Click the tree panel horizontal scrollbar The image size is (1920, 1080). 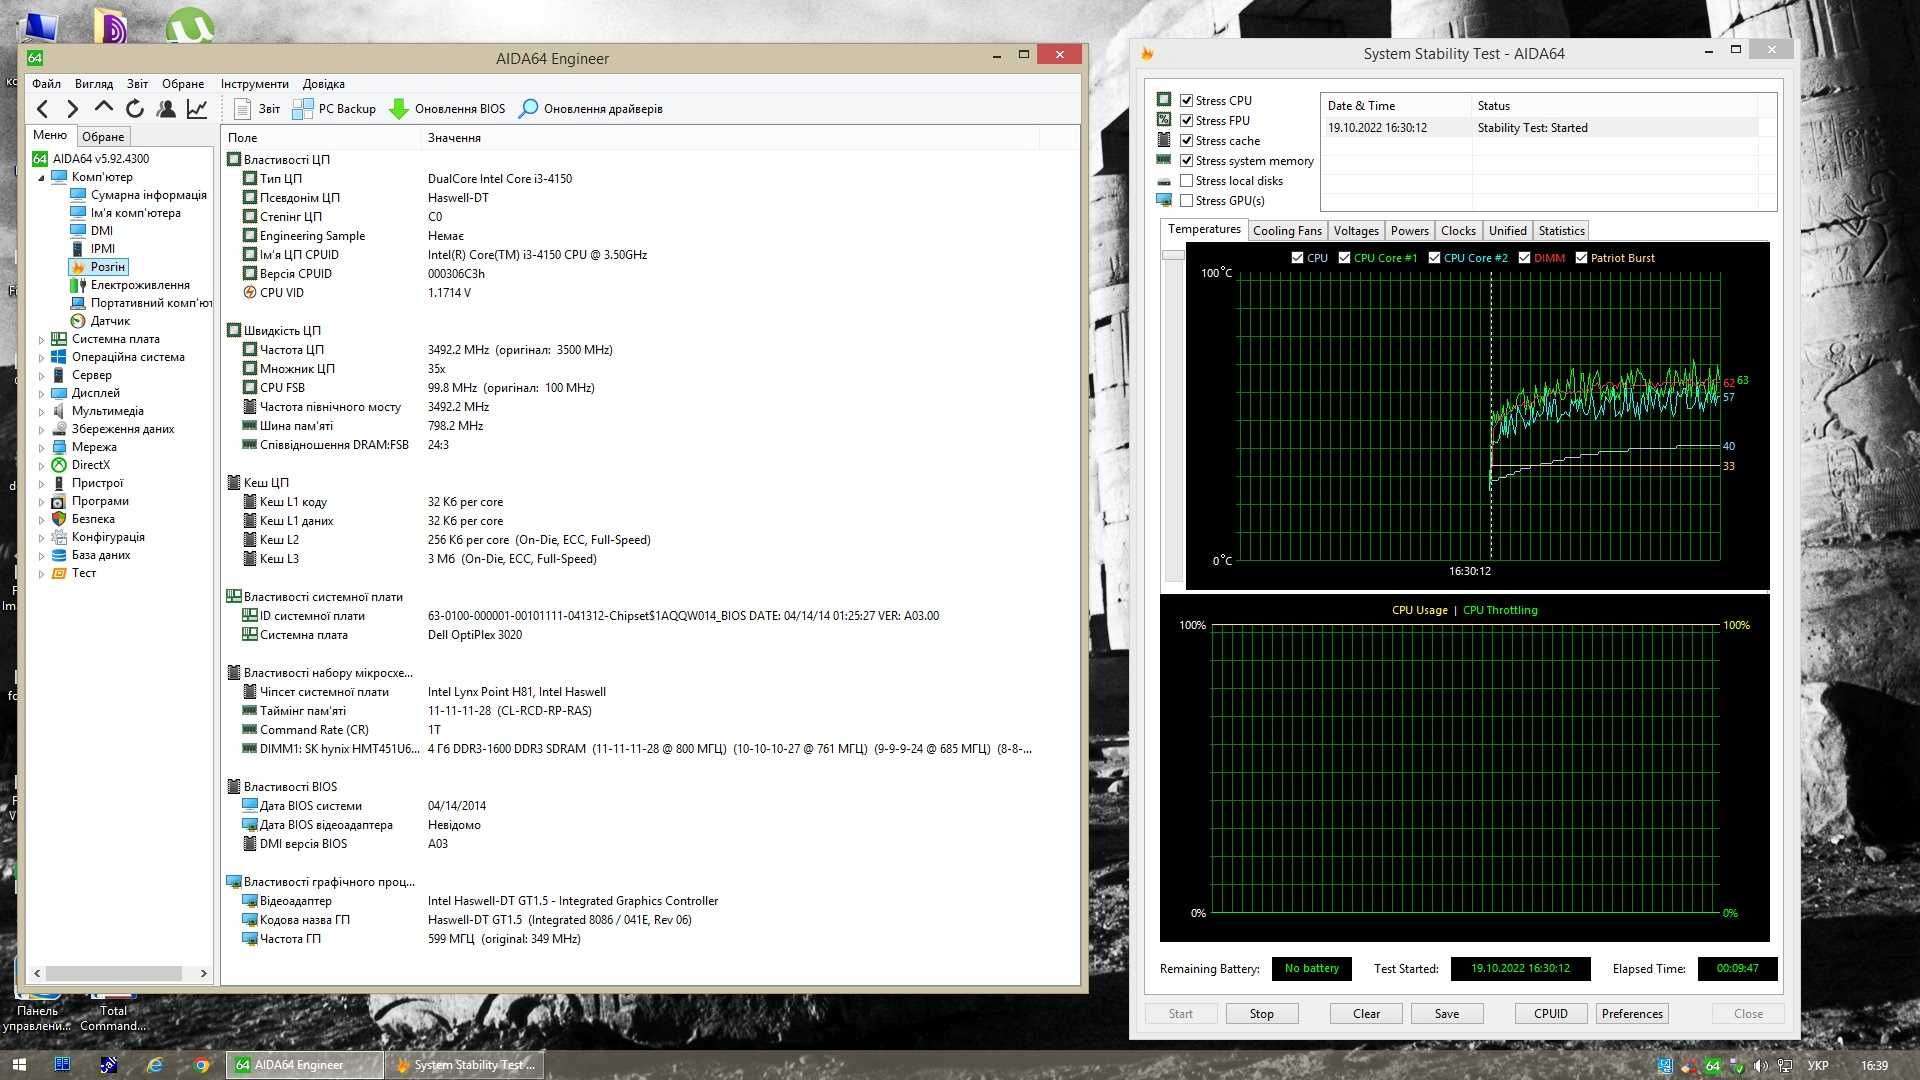[114, 973]
